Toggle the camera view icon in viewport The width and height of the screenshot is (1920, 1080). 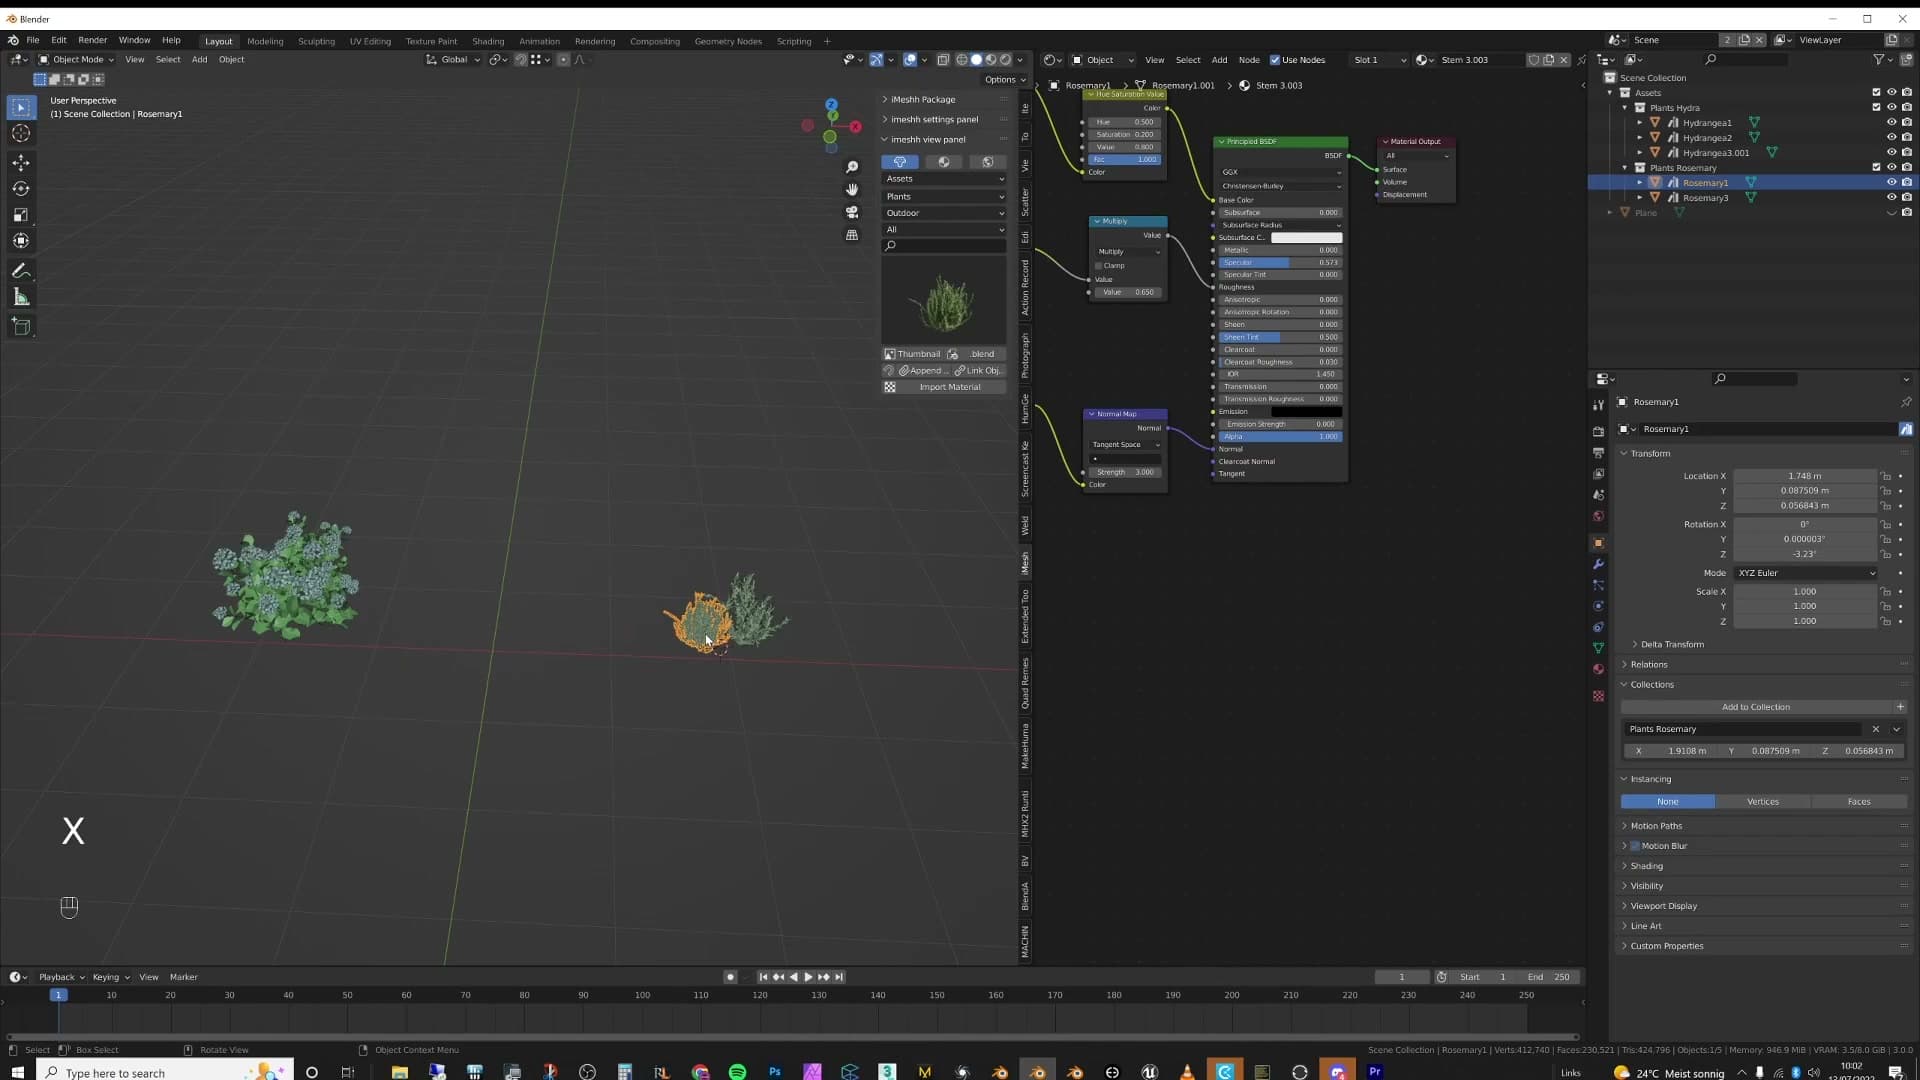852,212
